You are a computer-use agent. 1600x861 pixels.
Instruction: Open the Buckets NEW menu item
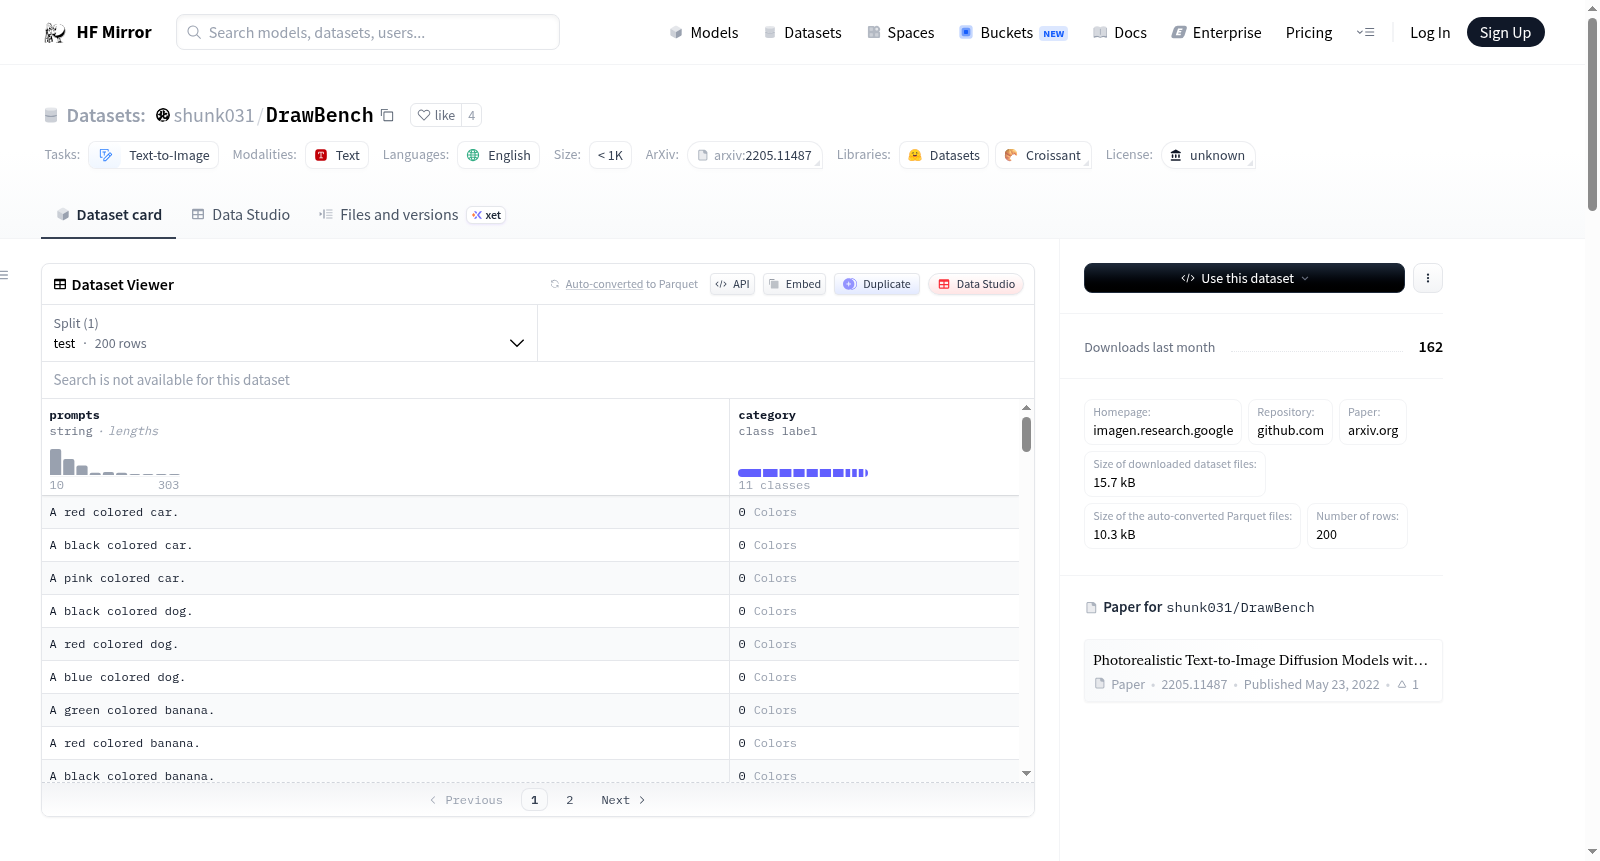tap(1013, 32)
